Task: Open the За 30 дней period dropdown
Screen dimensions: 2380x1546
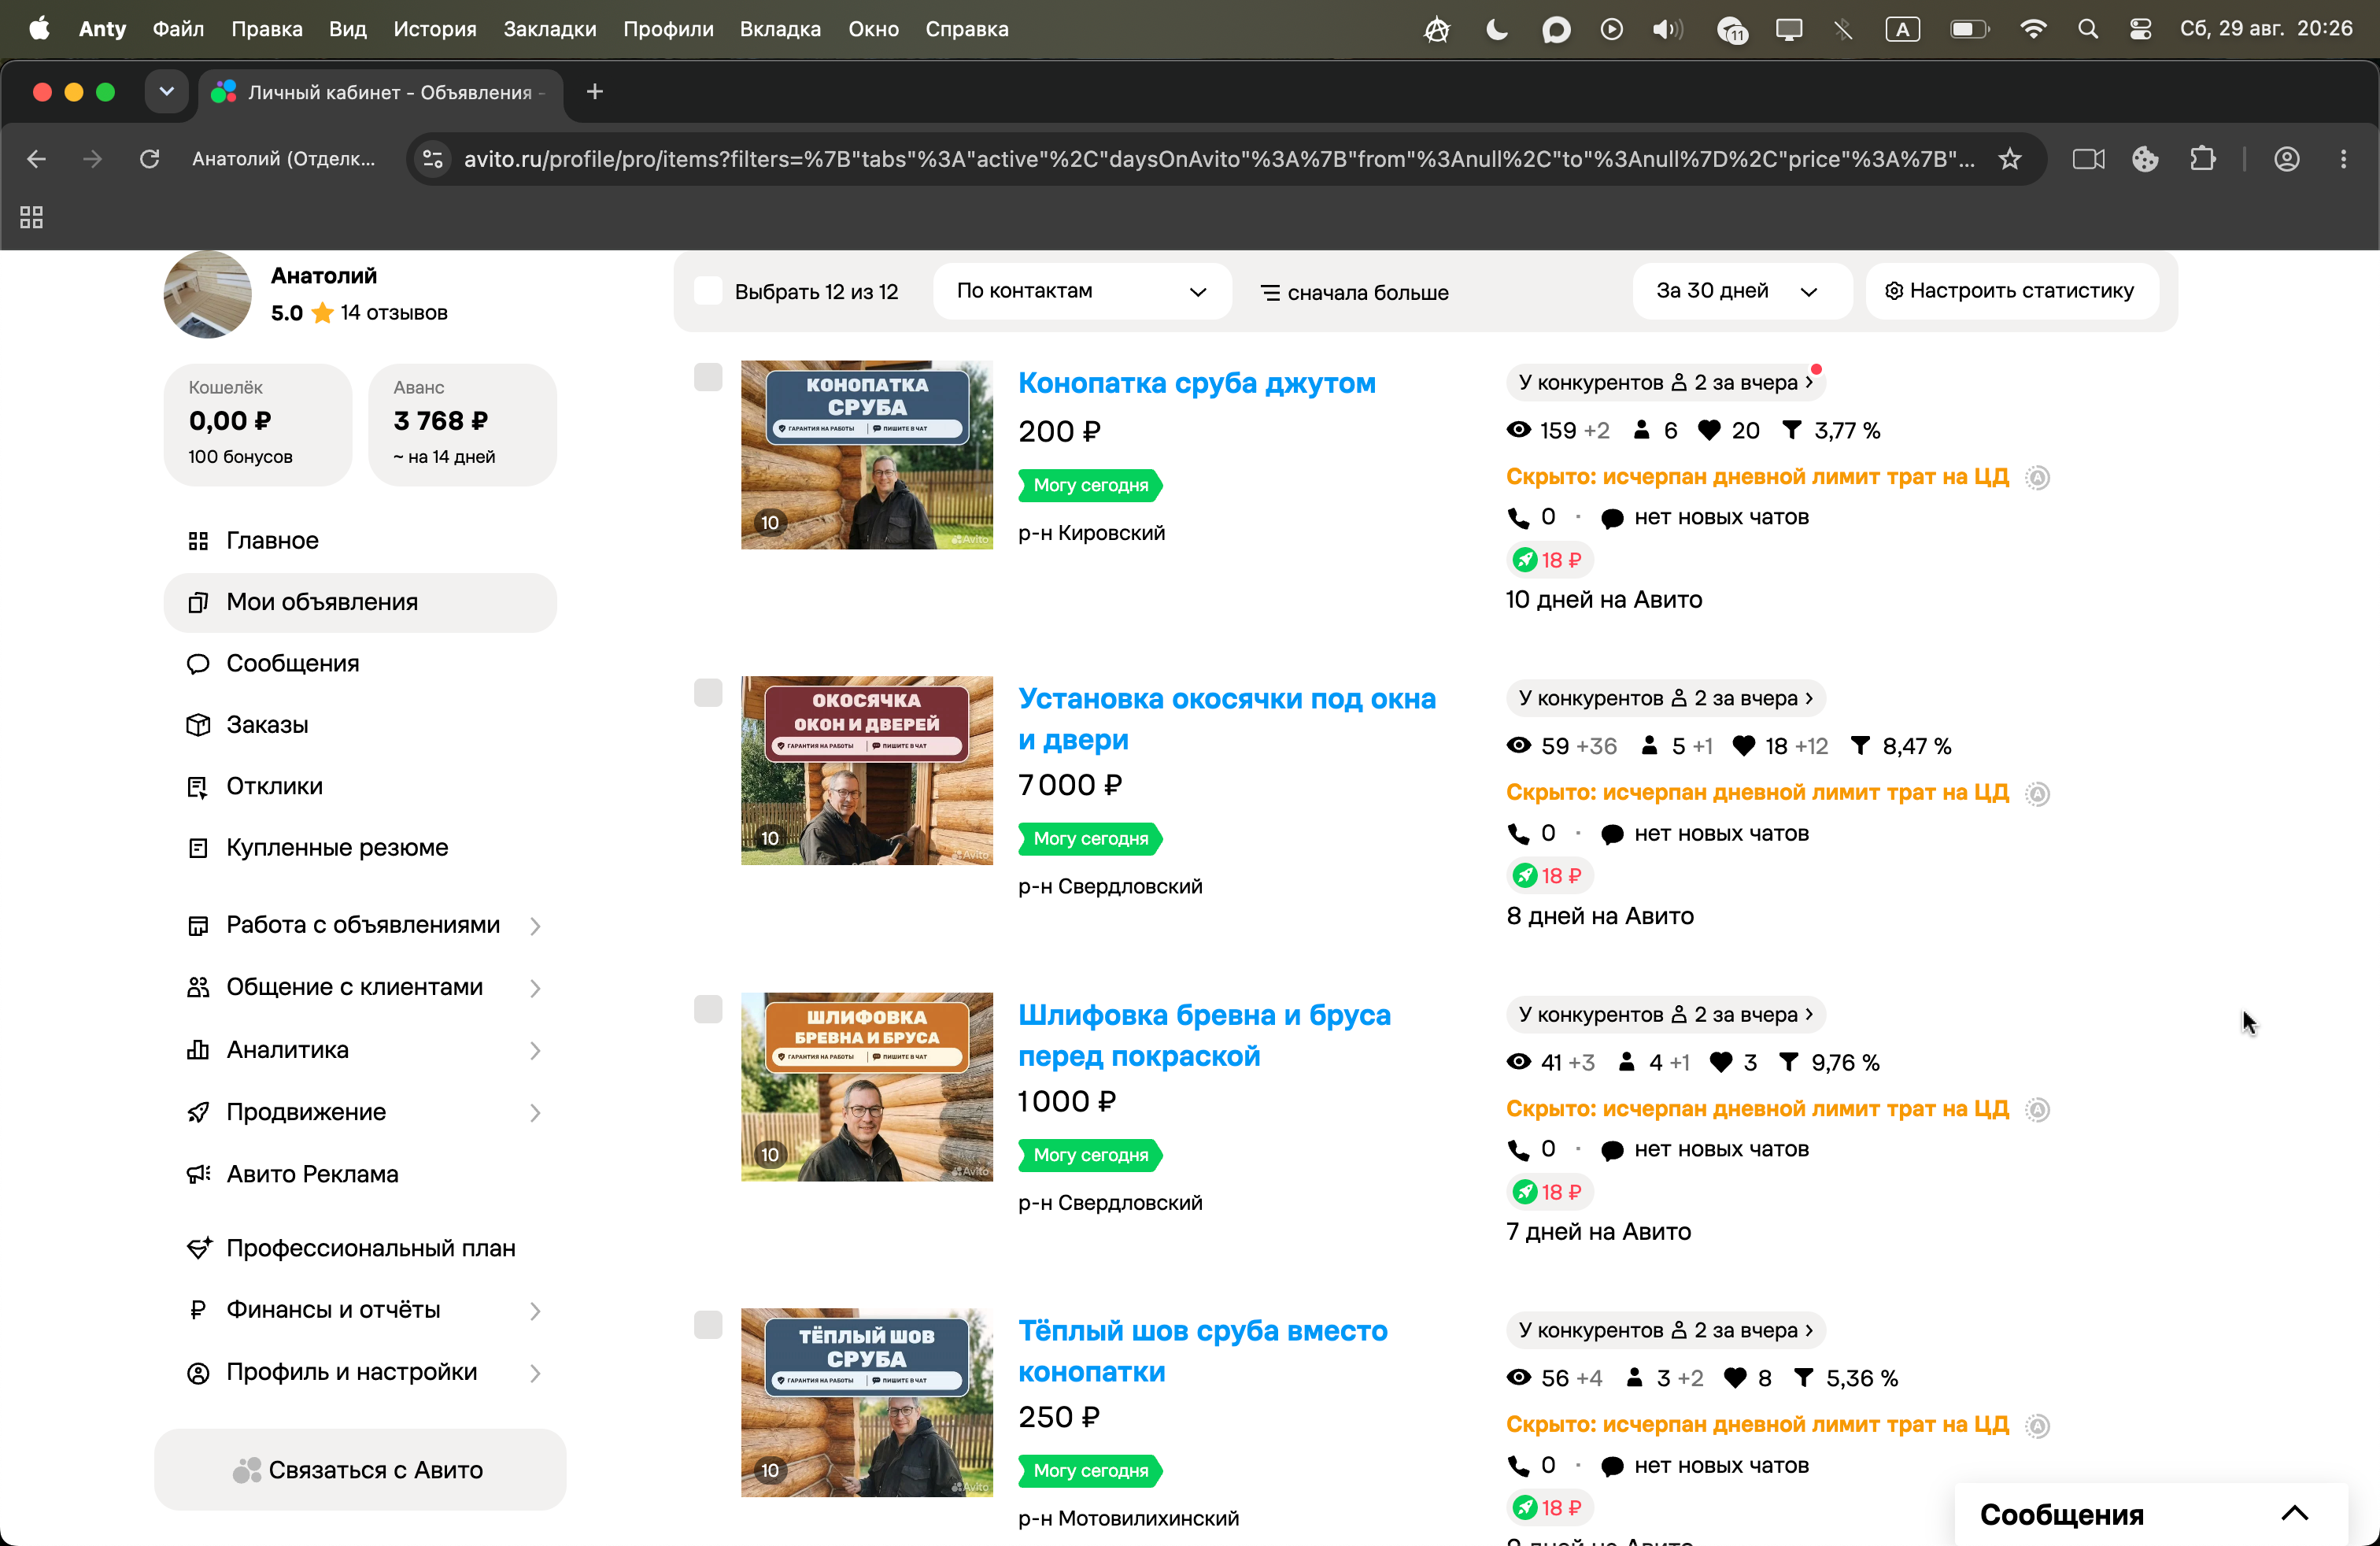Action: tap(1741, 291)
